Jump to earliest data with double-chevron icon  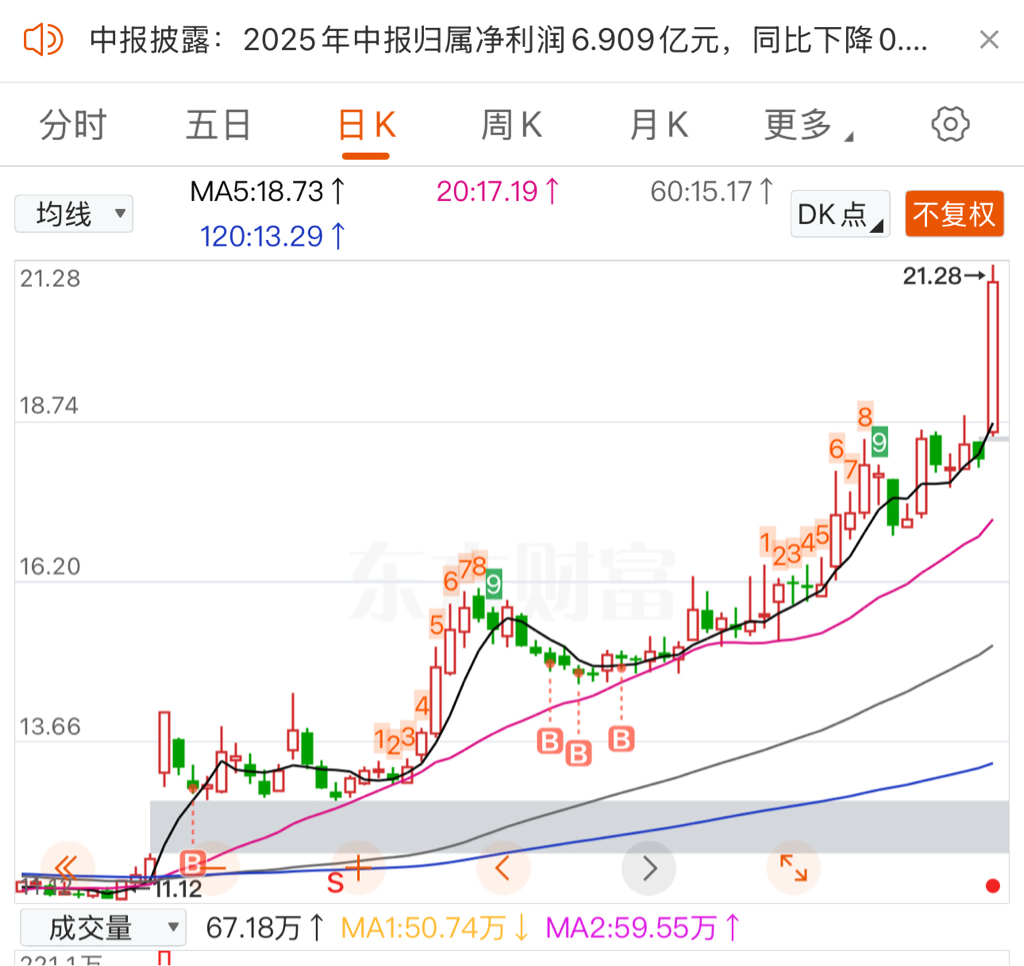click(x=67, y=868)
